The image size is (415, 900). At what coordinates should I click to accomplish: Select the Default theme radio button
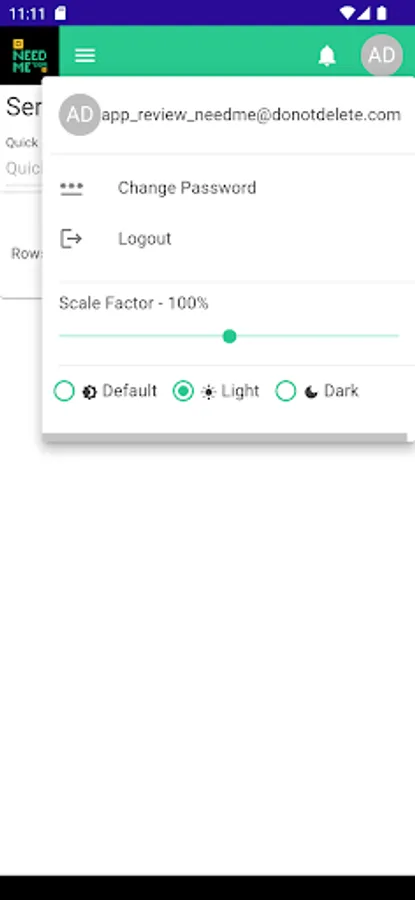coord(64,391)
